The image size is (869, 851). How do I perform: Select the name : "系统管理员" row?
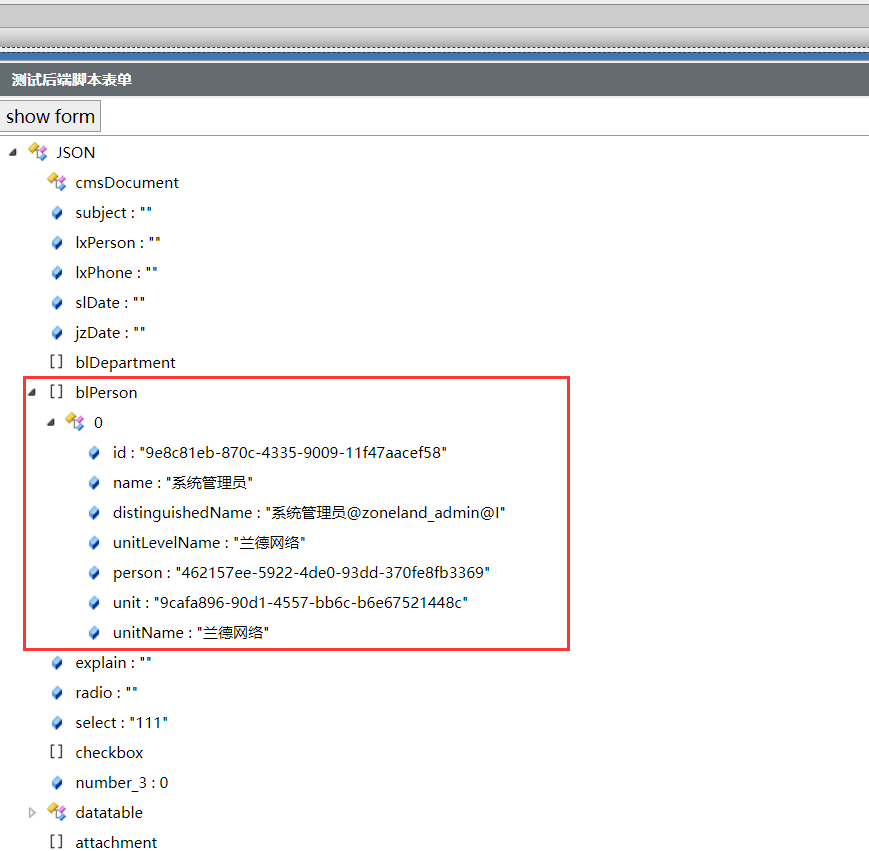(183, 483)
